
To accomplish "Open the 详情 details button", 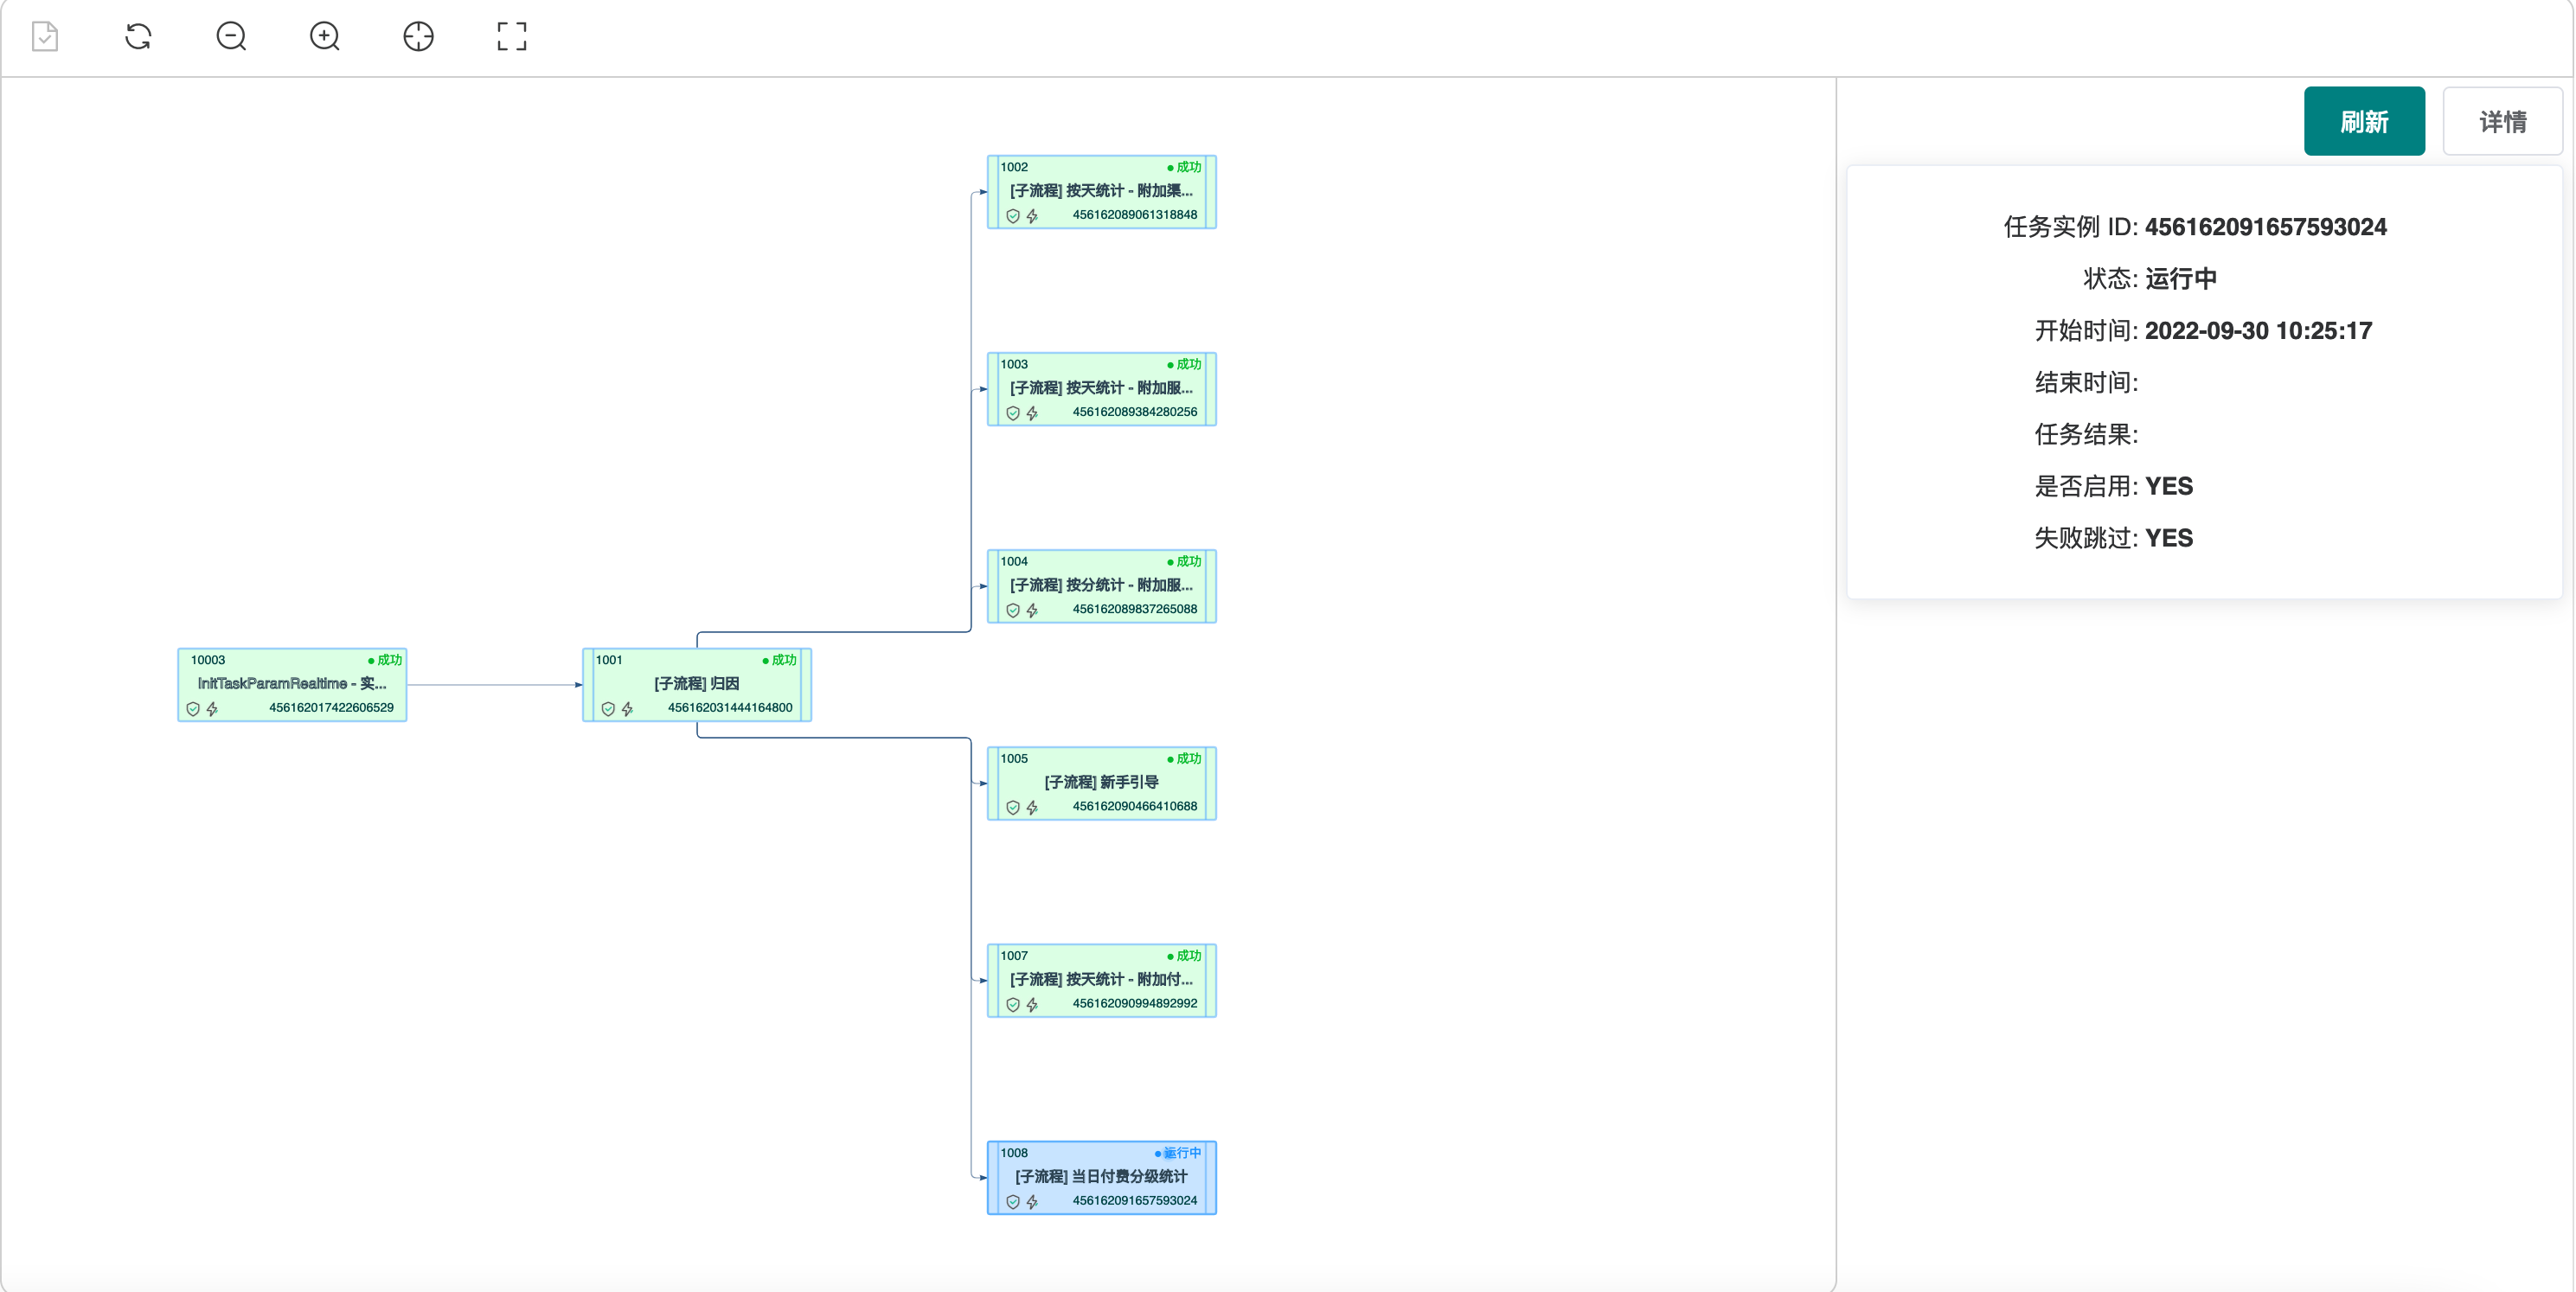I will coord(2502,122).
